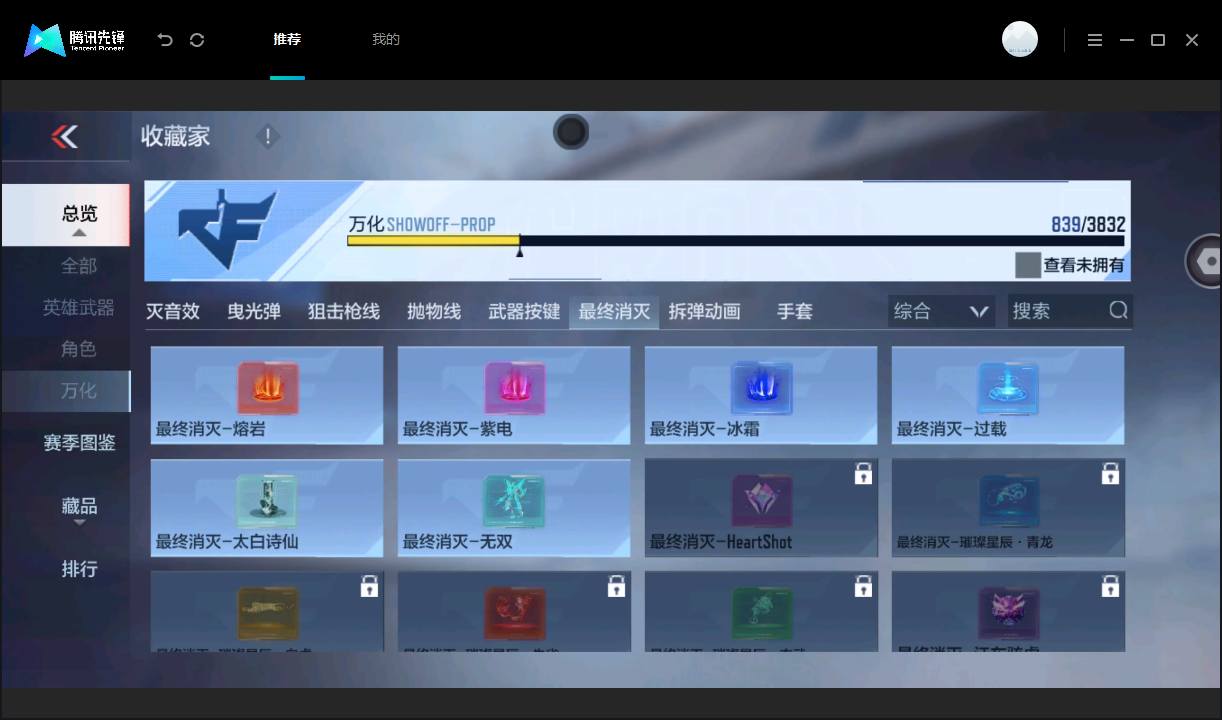The height and width of the screenshot is (720, 1222).
Task: Click the 839/3832 collection count
Action: (1088, 224)
